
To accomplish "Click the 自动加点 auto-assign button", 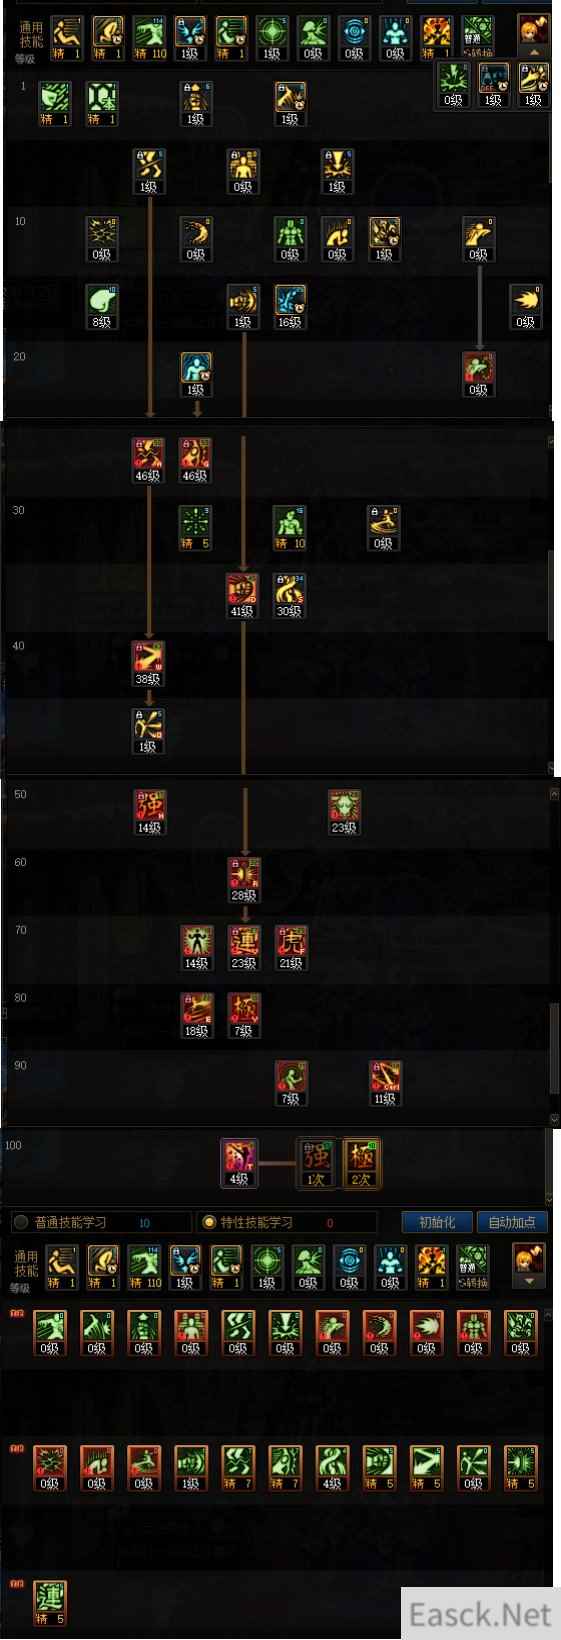I will [x=512, y=1222].
